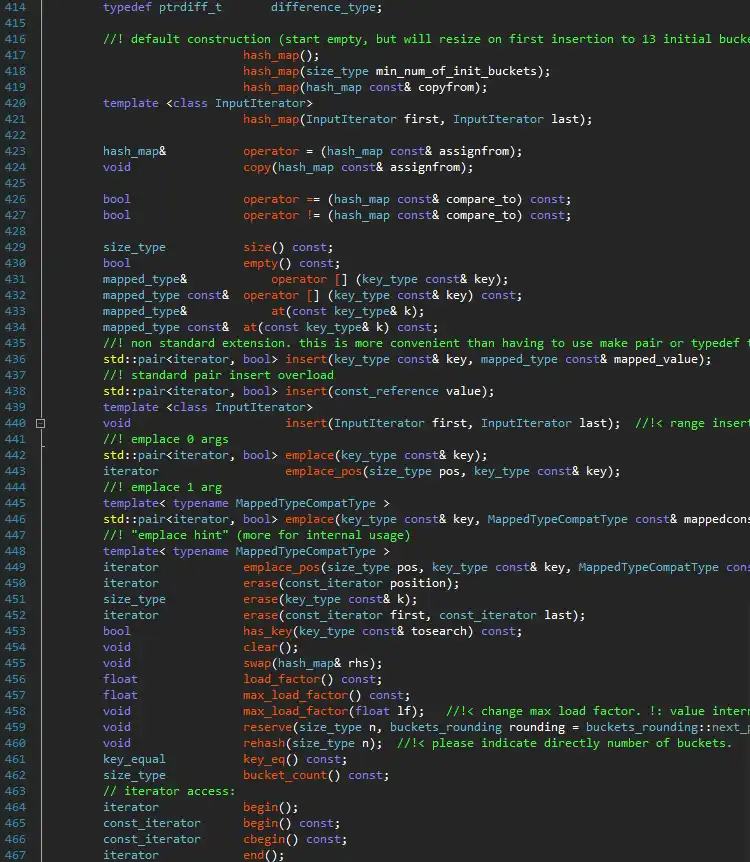
Task: Click 'max_load_factor' on line 457
Action: pyautogui.click(x=295, y=695)
